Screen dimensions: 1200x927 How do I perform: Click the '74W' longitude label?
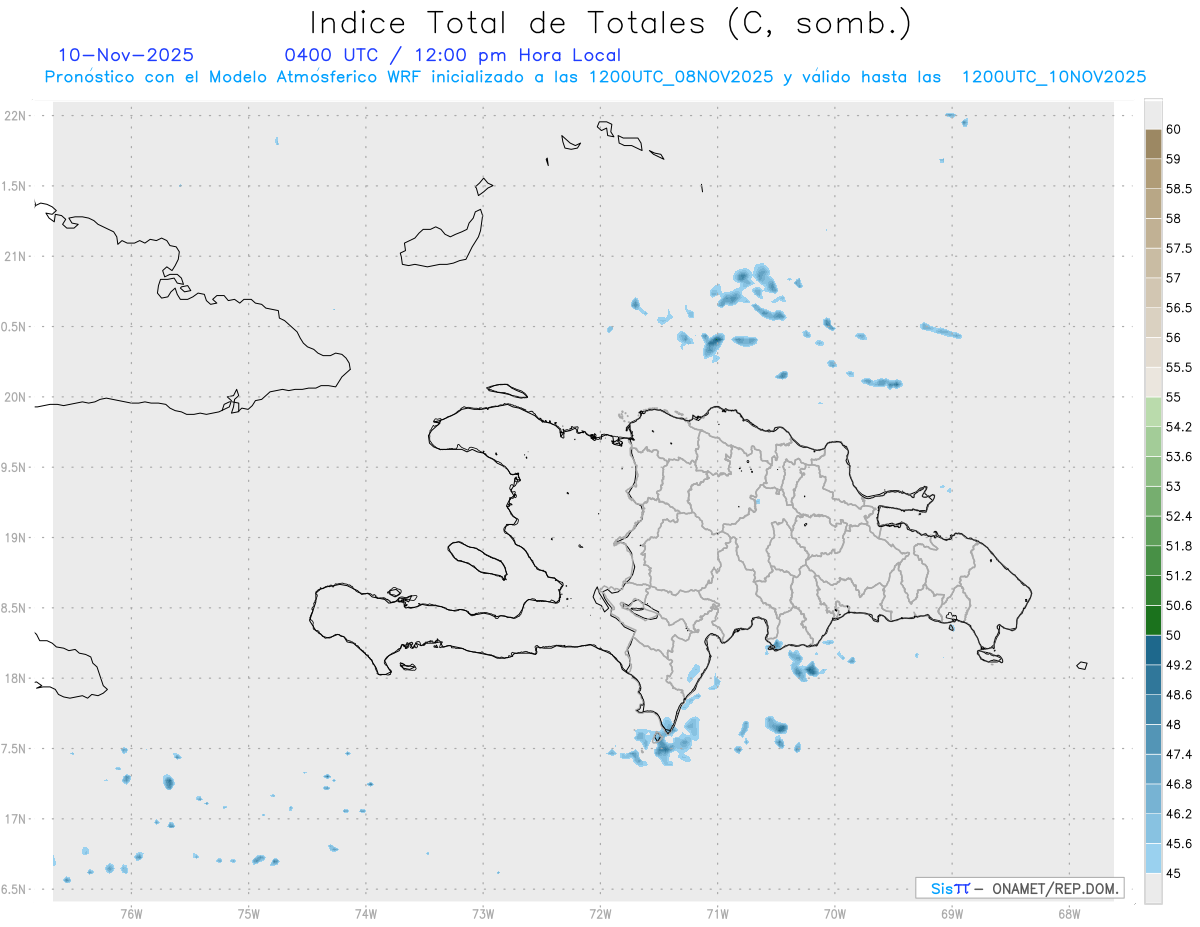[366, 913]
